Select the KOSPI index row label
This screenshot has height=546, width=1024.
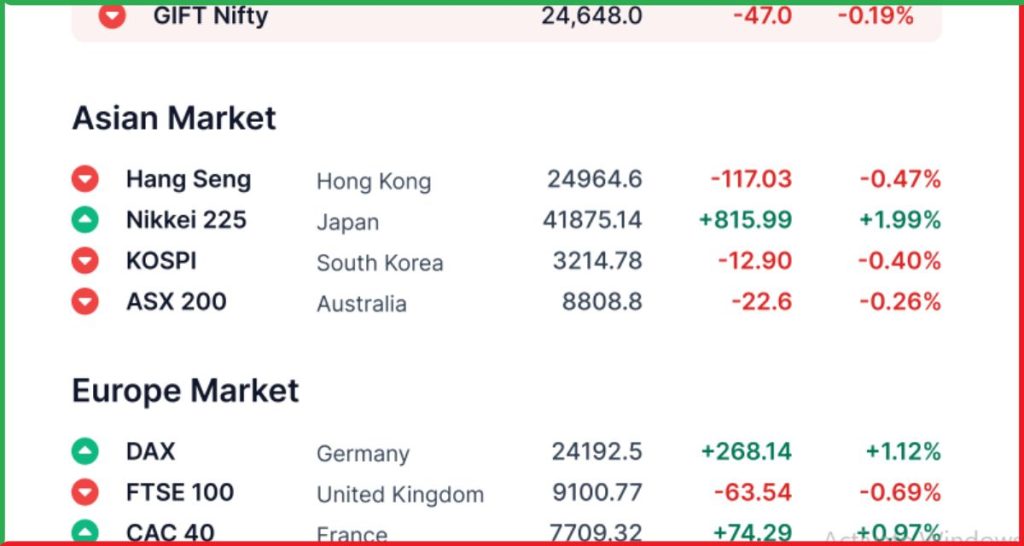tap(161, 261)
